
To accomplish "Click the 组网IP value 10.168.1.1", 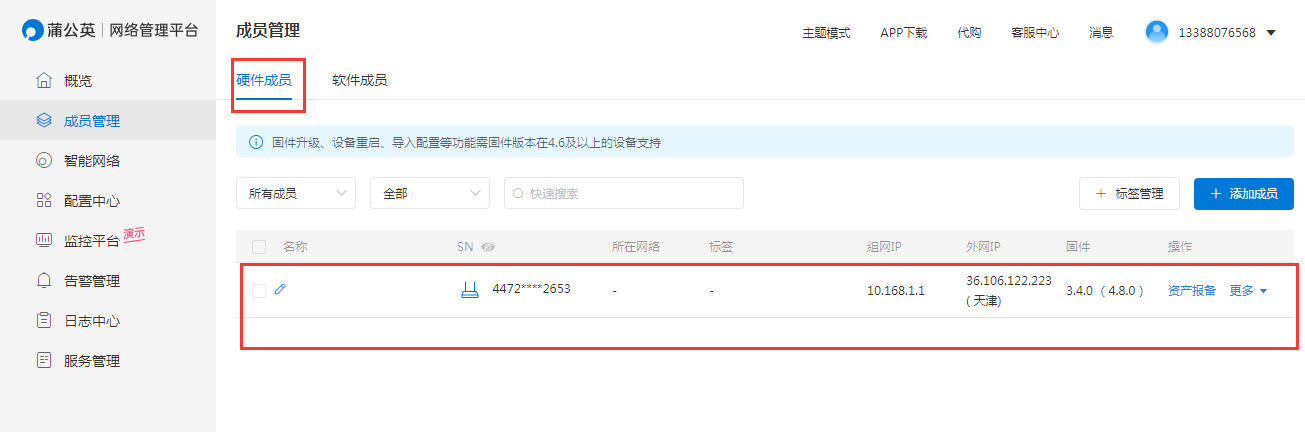I will [896, 291].
